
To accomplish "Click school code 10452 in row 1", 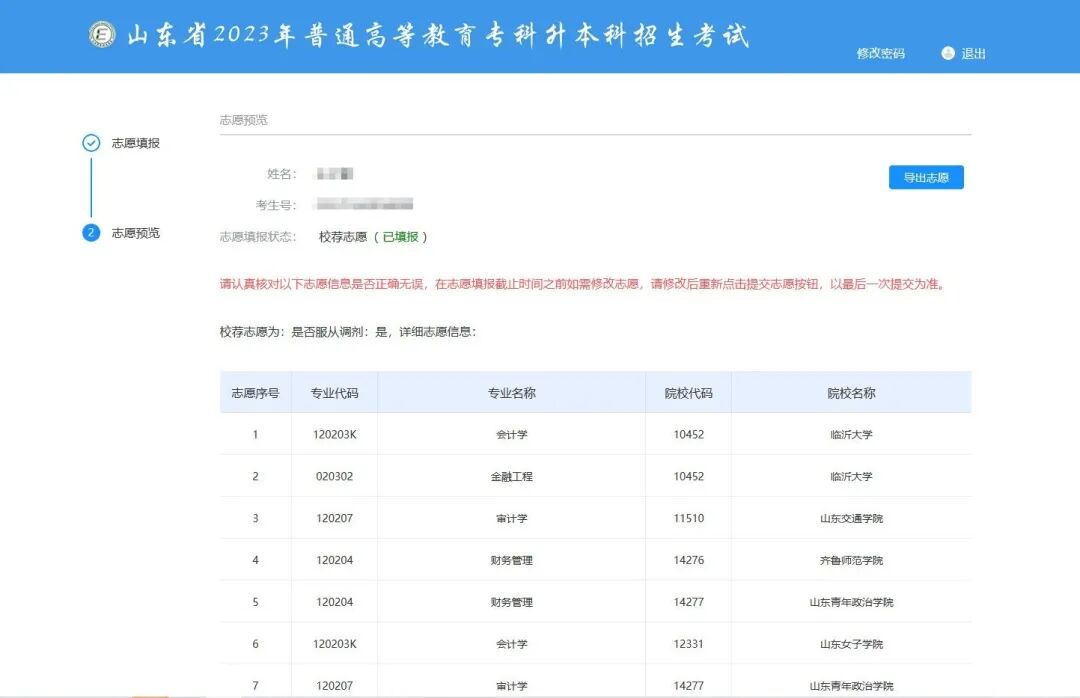I will (x=689, y=435).
